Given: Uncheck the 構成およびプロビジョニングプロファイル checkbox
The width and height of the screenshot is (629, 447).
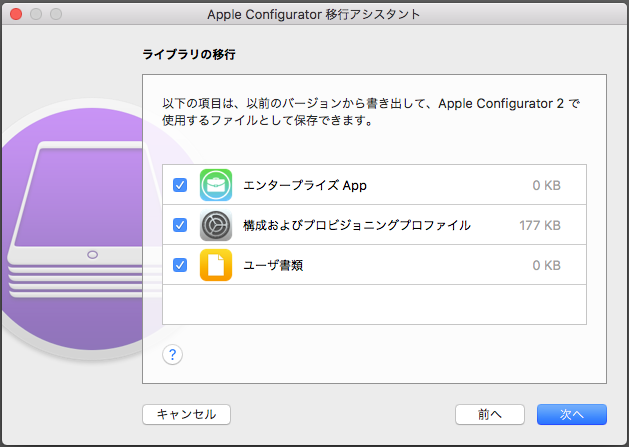Looking at the screenshot, I should 180,225.
